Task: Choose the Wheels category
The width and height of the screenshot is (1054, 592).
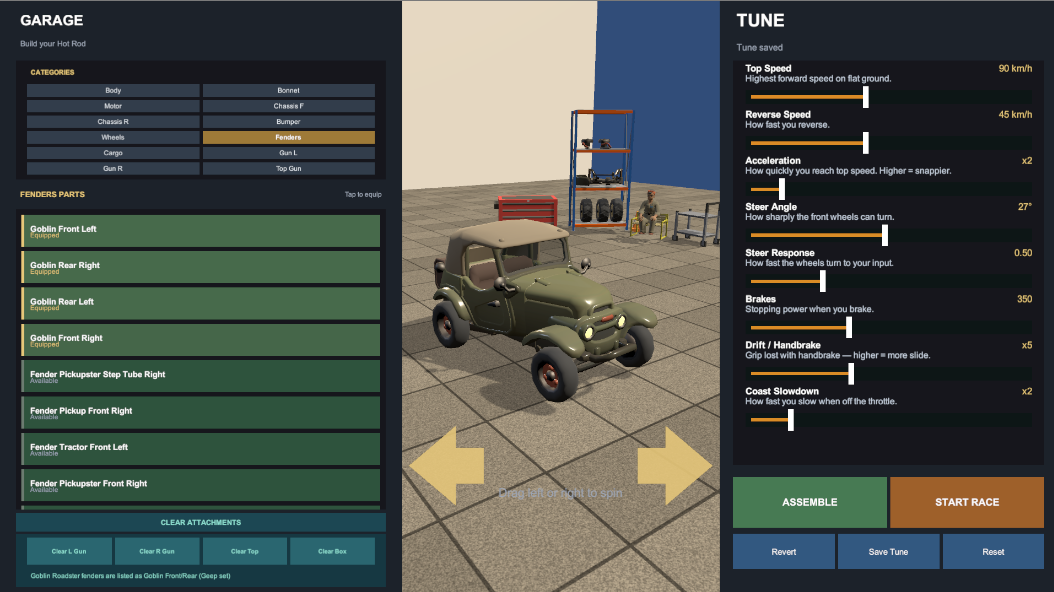Action: (x=113, y=137)
